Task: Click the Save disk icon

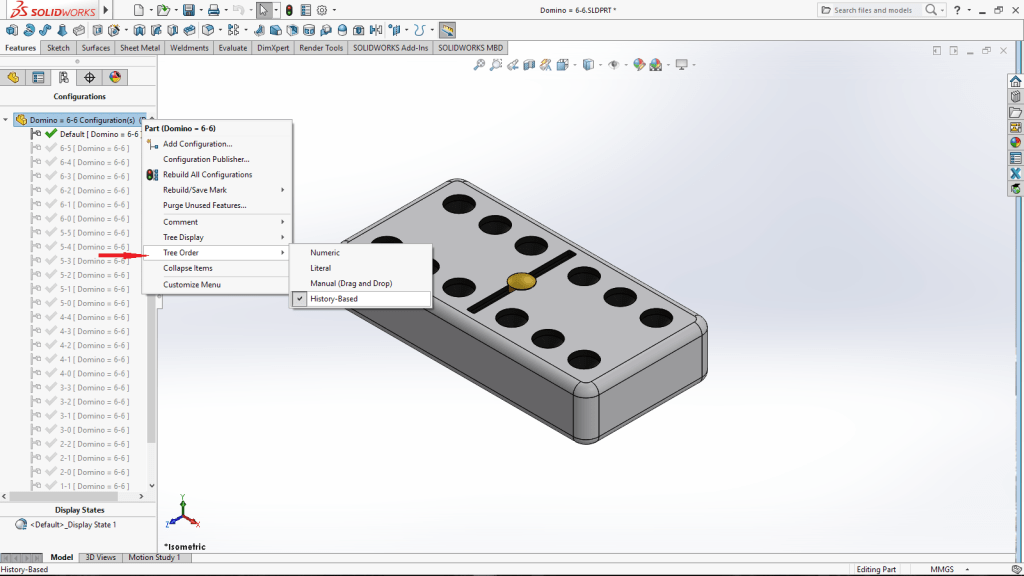Action: pyautogui.click(x=188, y=10)
